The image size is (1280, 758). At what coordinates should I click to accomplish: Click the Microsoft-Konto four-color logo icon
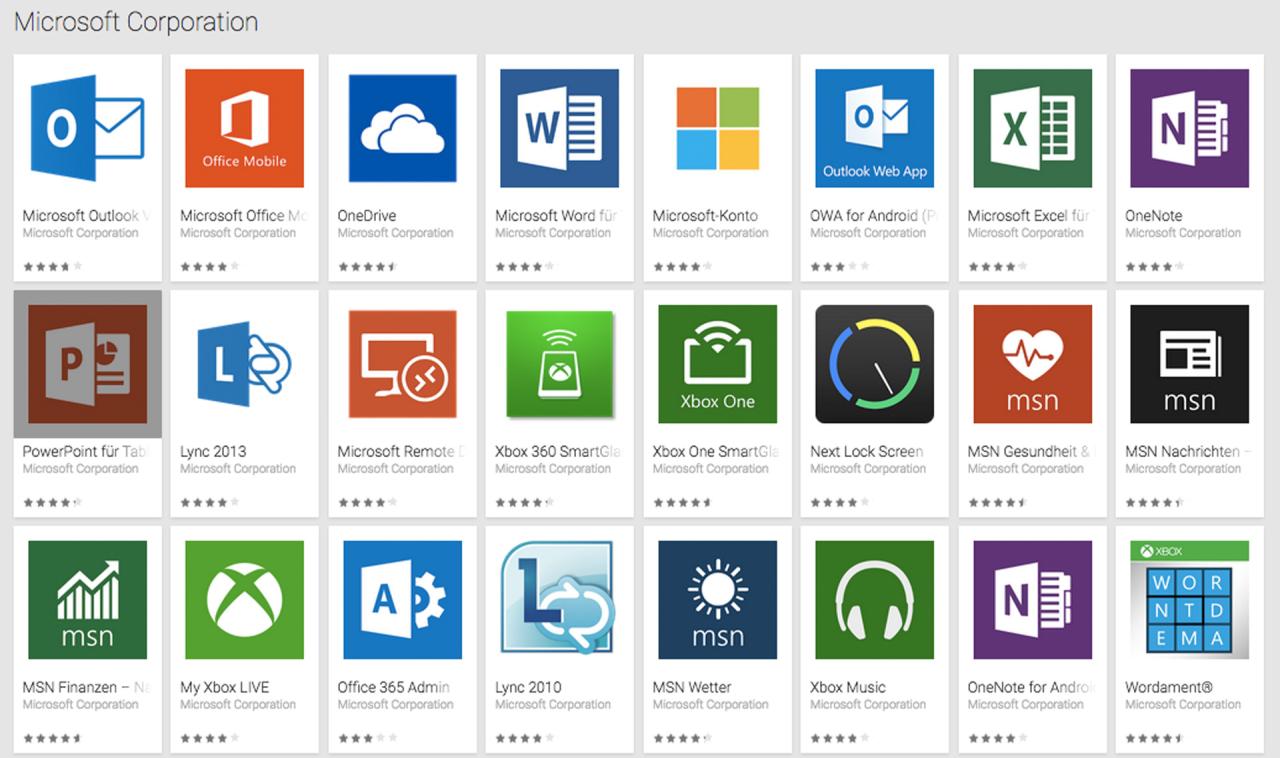[x=717, y=128]
